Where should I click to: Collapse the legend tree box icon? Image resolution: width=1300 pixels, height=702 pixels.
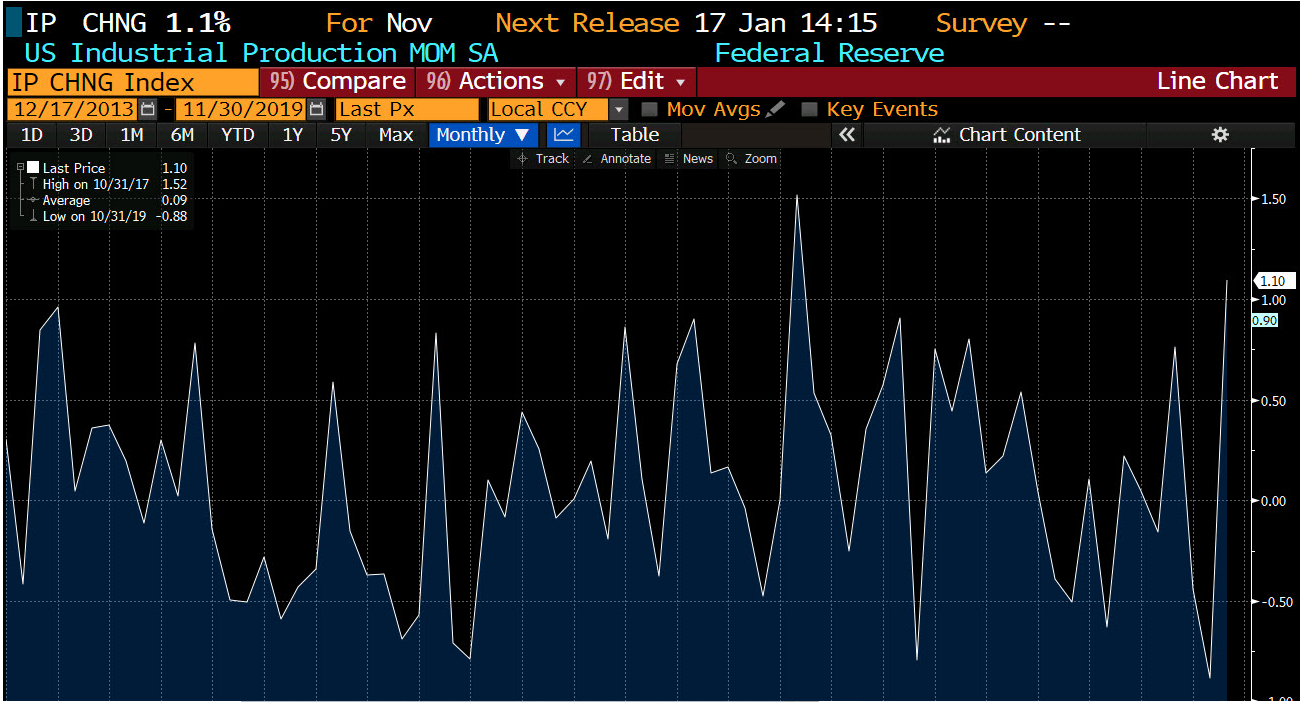coord(20,168)
